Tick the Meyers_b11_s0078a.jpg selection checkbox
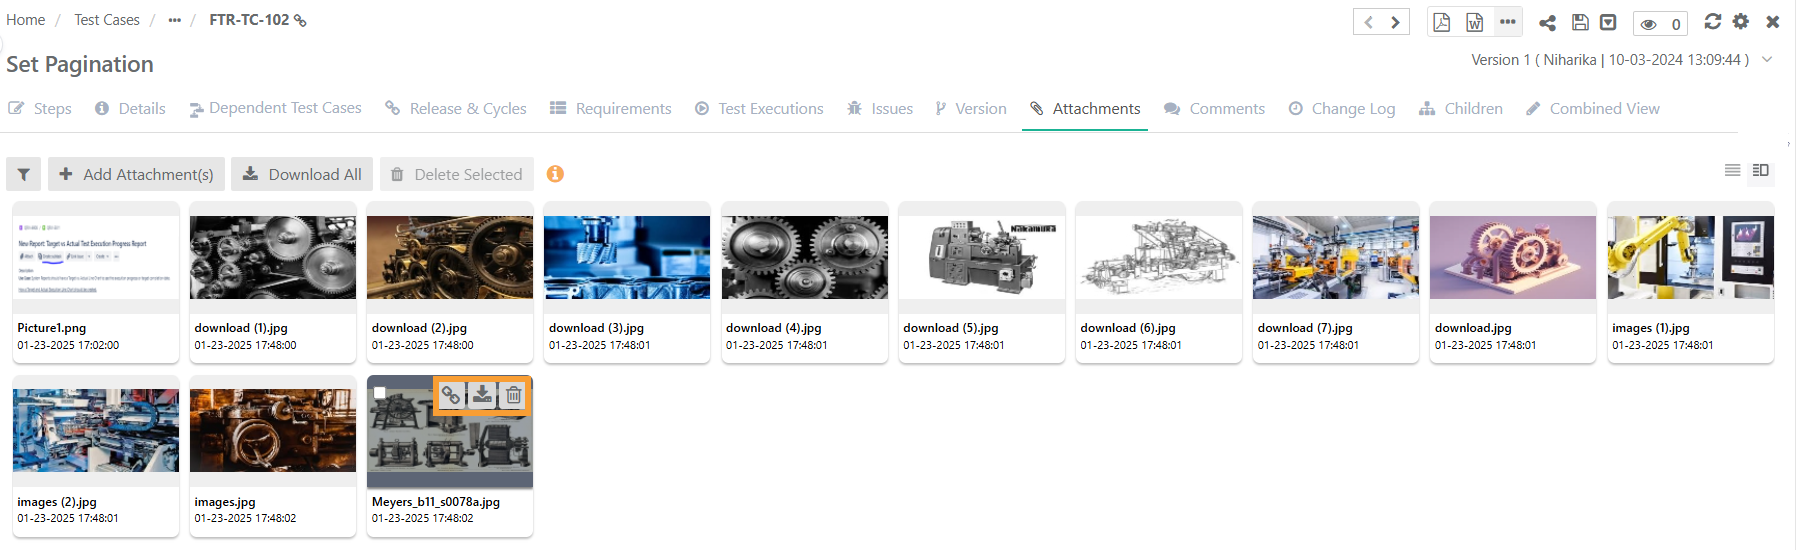Image resolution: width=1796 pixels, height=550 pixels. click(380, 393)
